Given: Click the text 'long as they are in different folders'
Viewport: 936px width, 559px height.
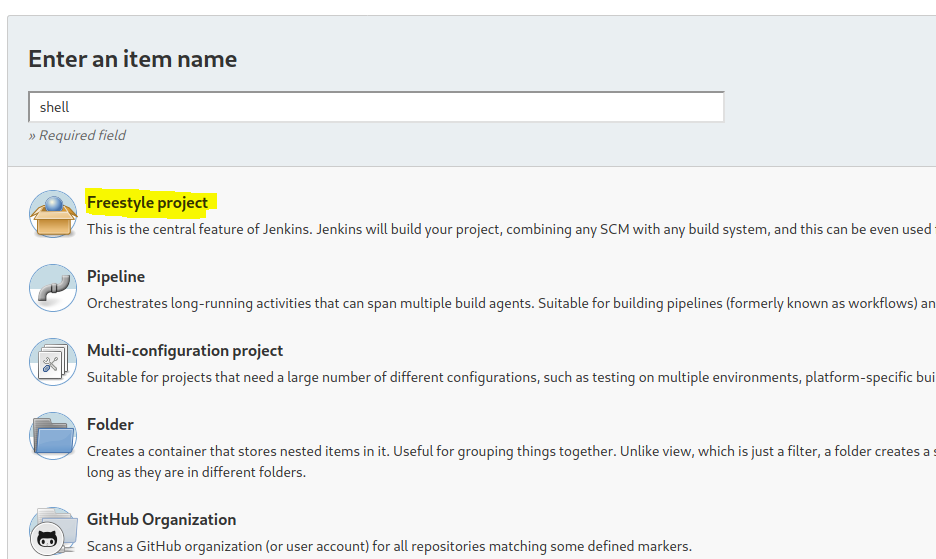Looking at the screenshot, I should (x=196, y=472).
